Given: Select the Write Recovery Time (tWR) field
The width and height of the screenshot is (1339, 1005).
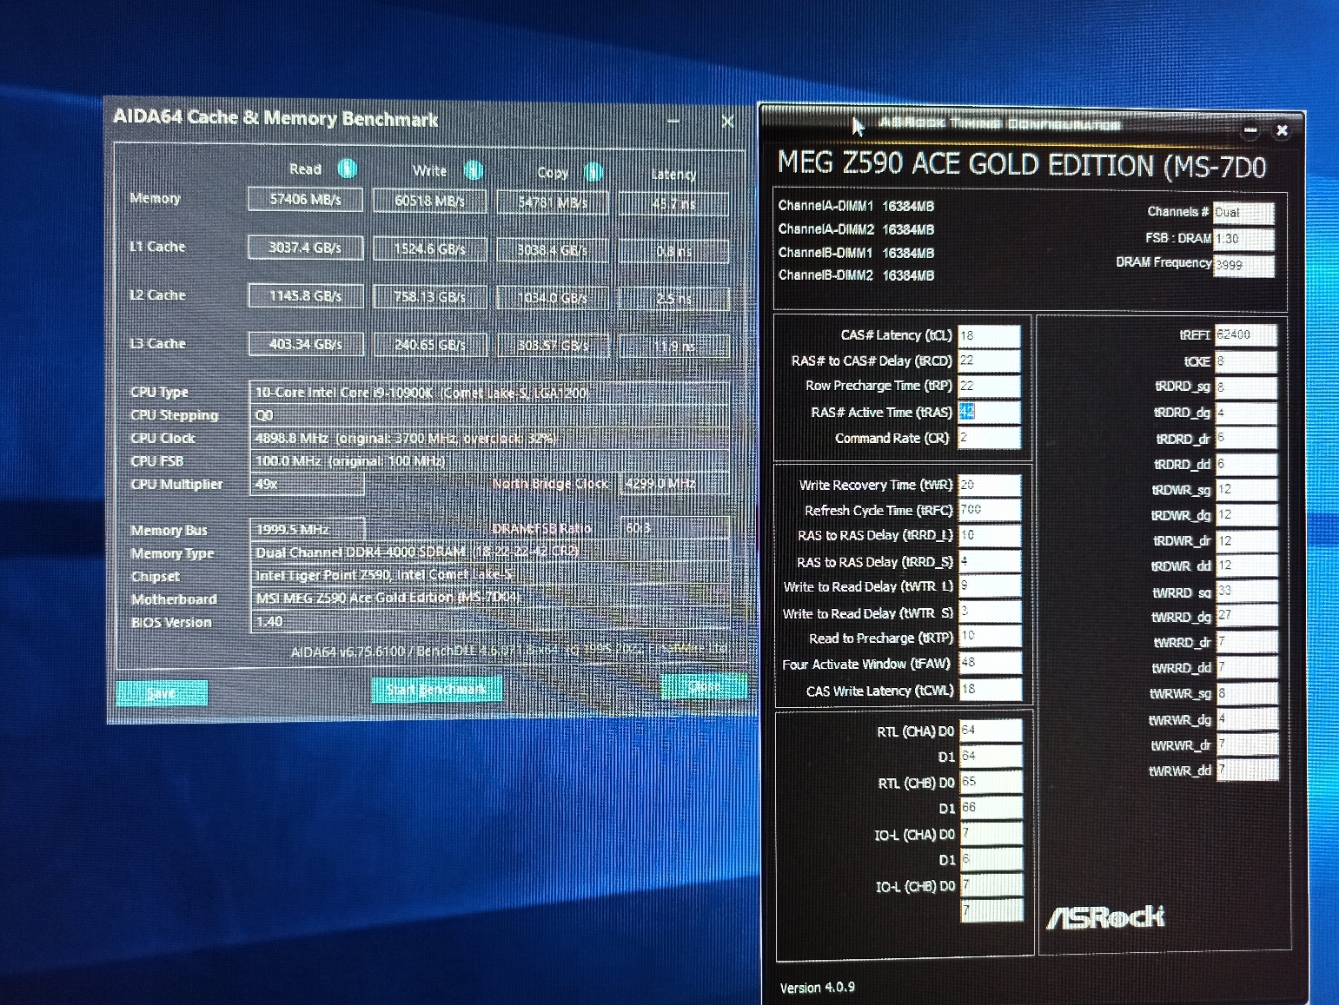Looking at the screenshot, I should [989, 485].
